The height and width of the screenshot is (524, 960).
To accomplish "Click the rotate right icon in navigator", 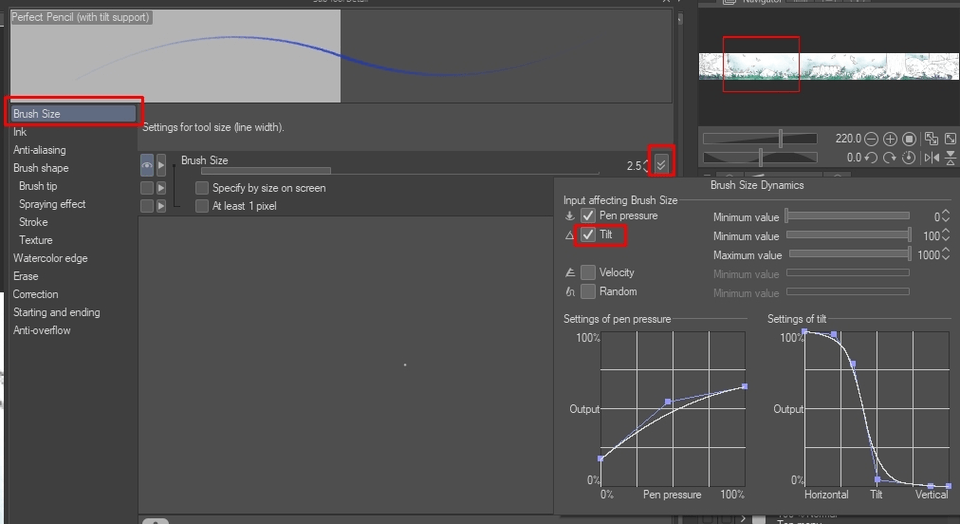I will click(x=890, y=158).
